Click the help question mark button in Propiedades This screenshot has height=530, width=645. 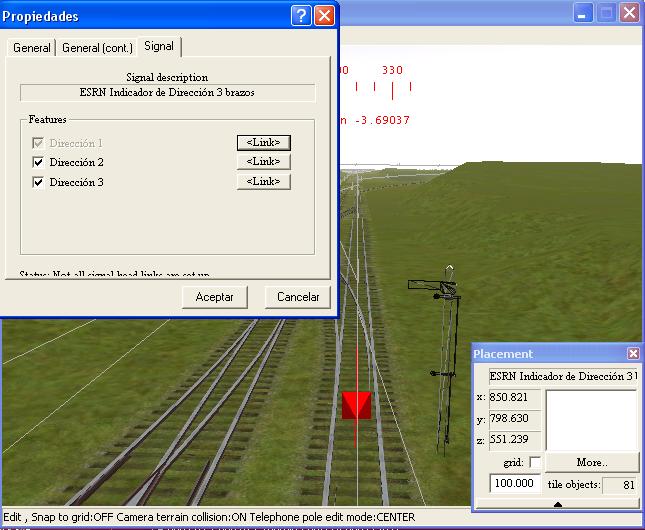[301, 16]
